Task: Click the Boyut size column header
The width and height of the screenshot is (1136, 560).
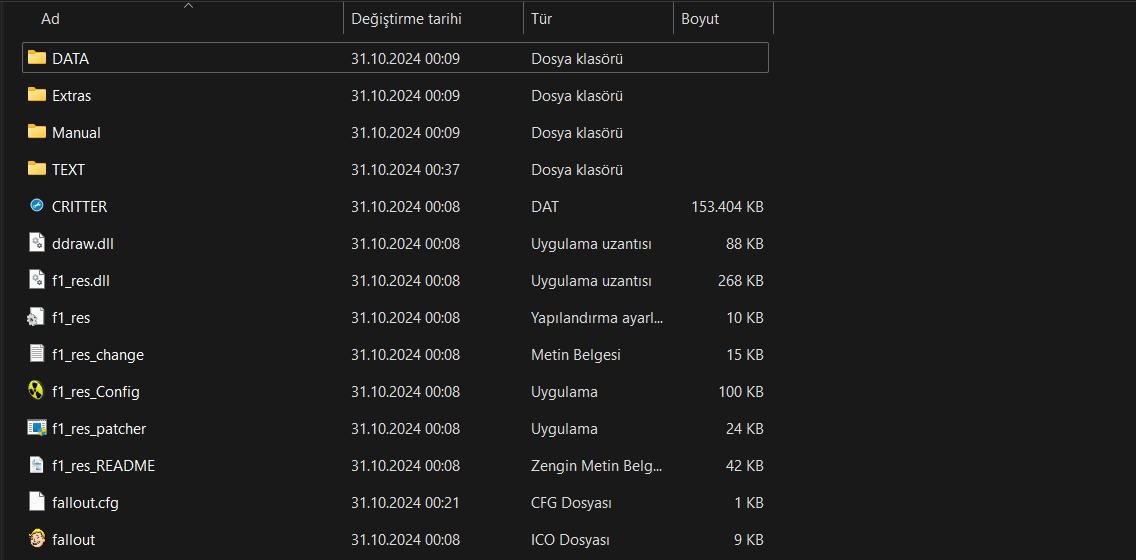Action: tap(700, 19)
